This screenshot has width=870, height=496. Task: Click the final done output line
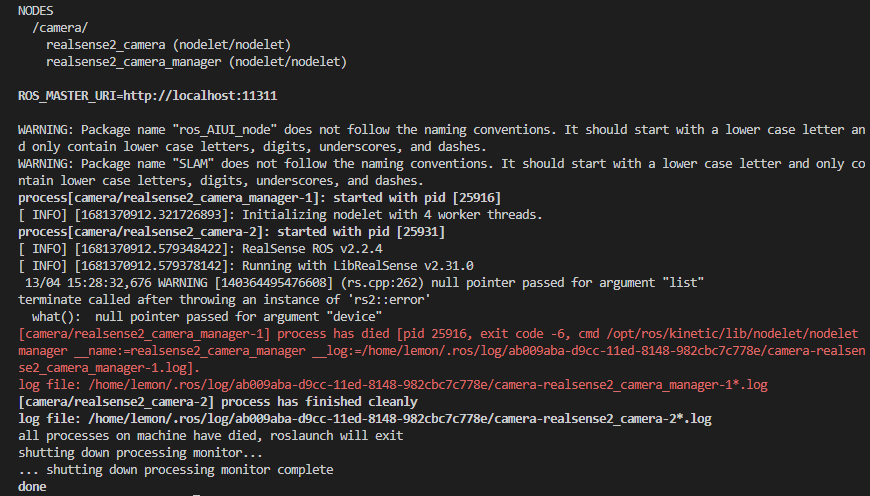click(32, 487)
